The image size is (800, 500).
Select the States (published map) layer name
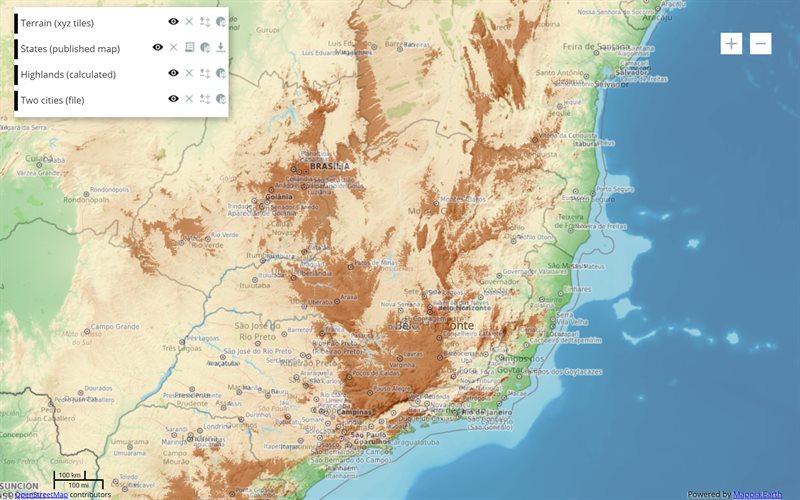(70, 48)
